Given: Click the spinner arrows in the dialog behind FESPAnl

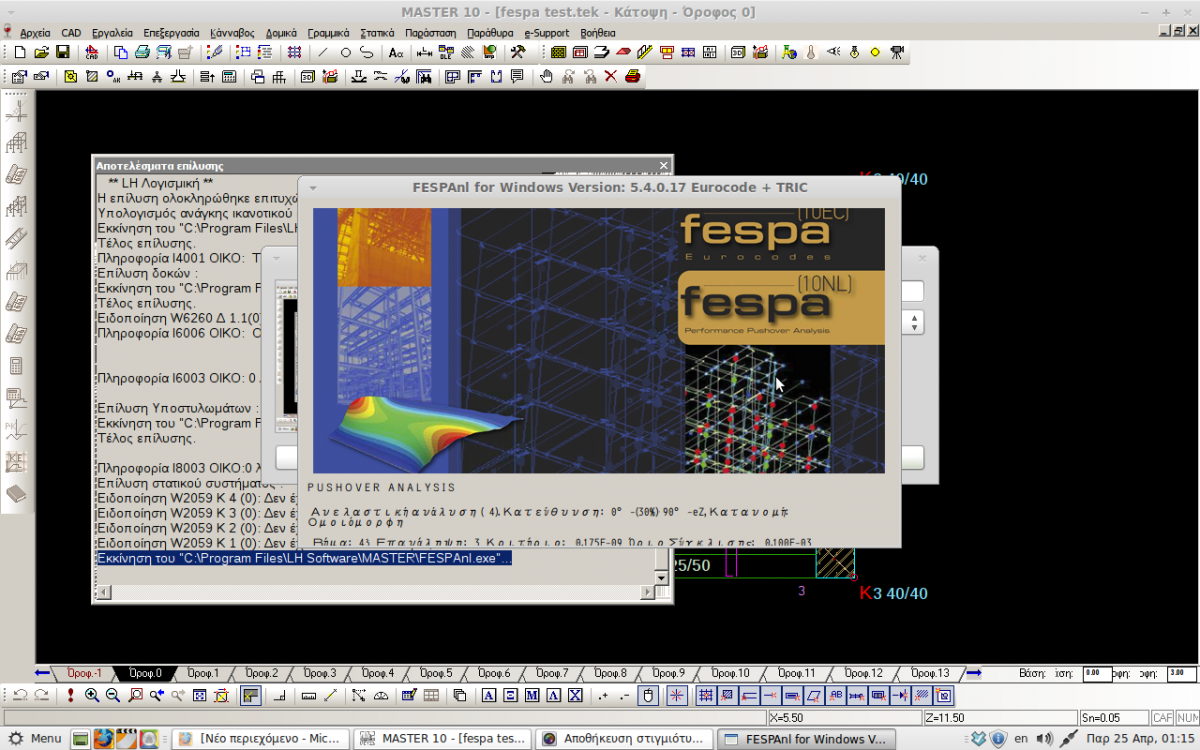Looking at the screenshot, I should [x=913, y=322].
